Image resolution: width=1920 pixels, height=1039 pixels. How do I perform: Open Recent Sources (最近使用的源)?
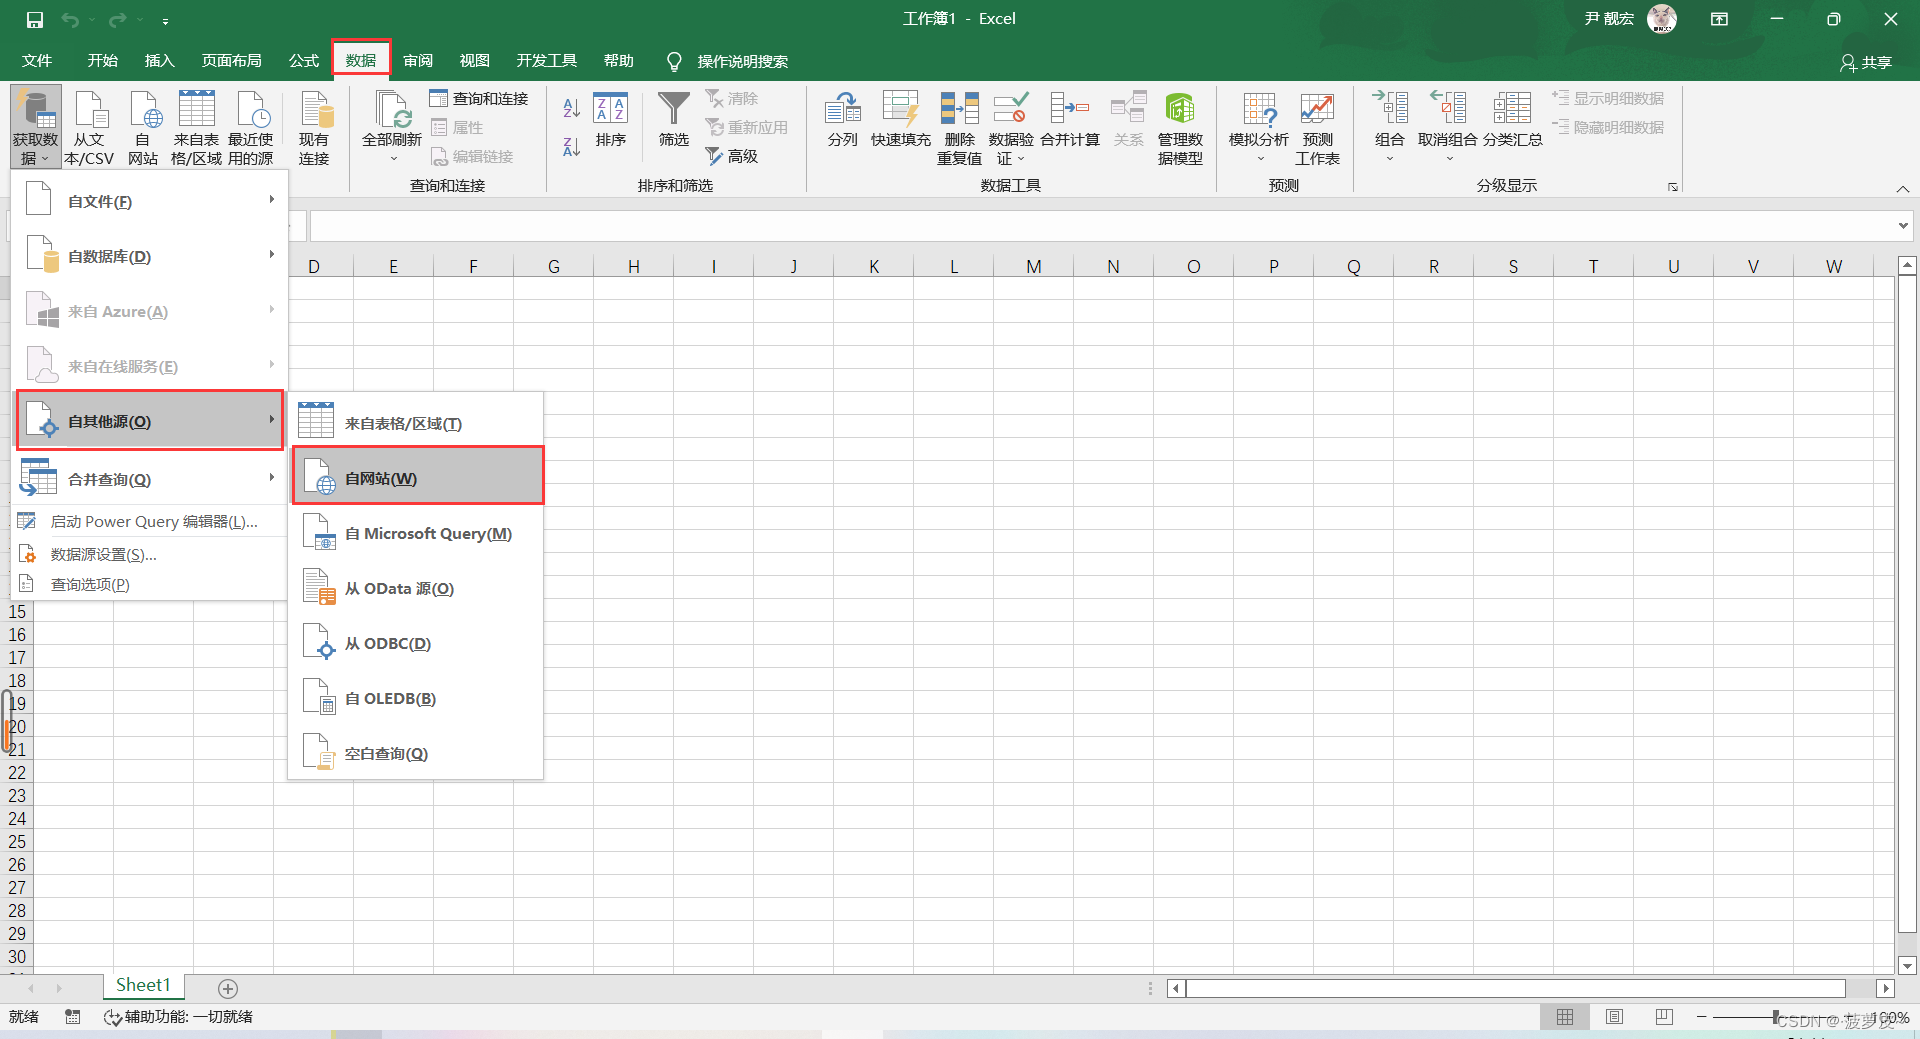[x=250, y=126]
